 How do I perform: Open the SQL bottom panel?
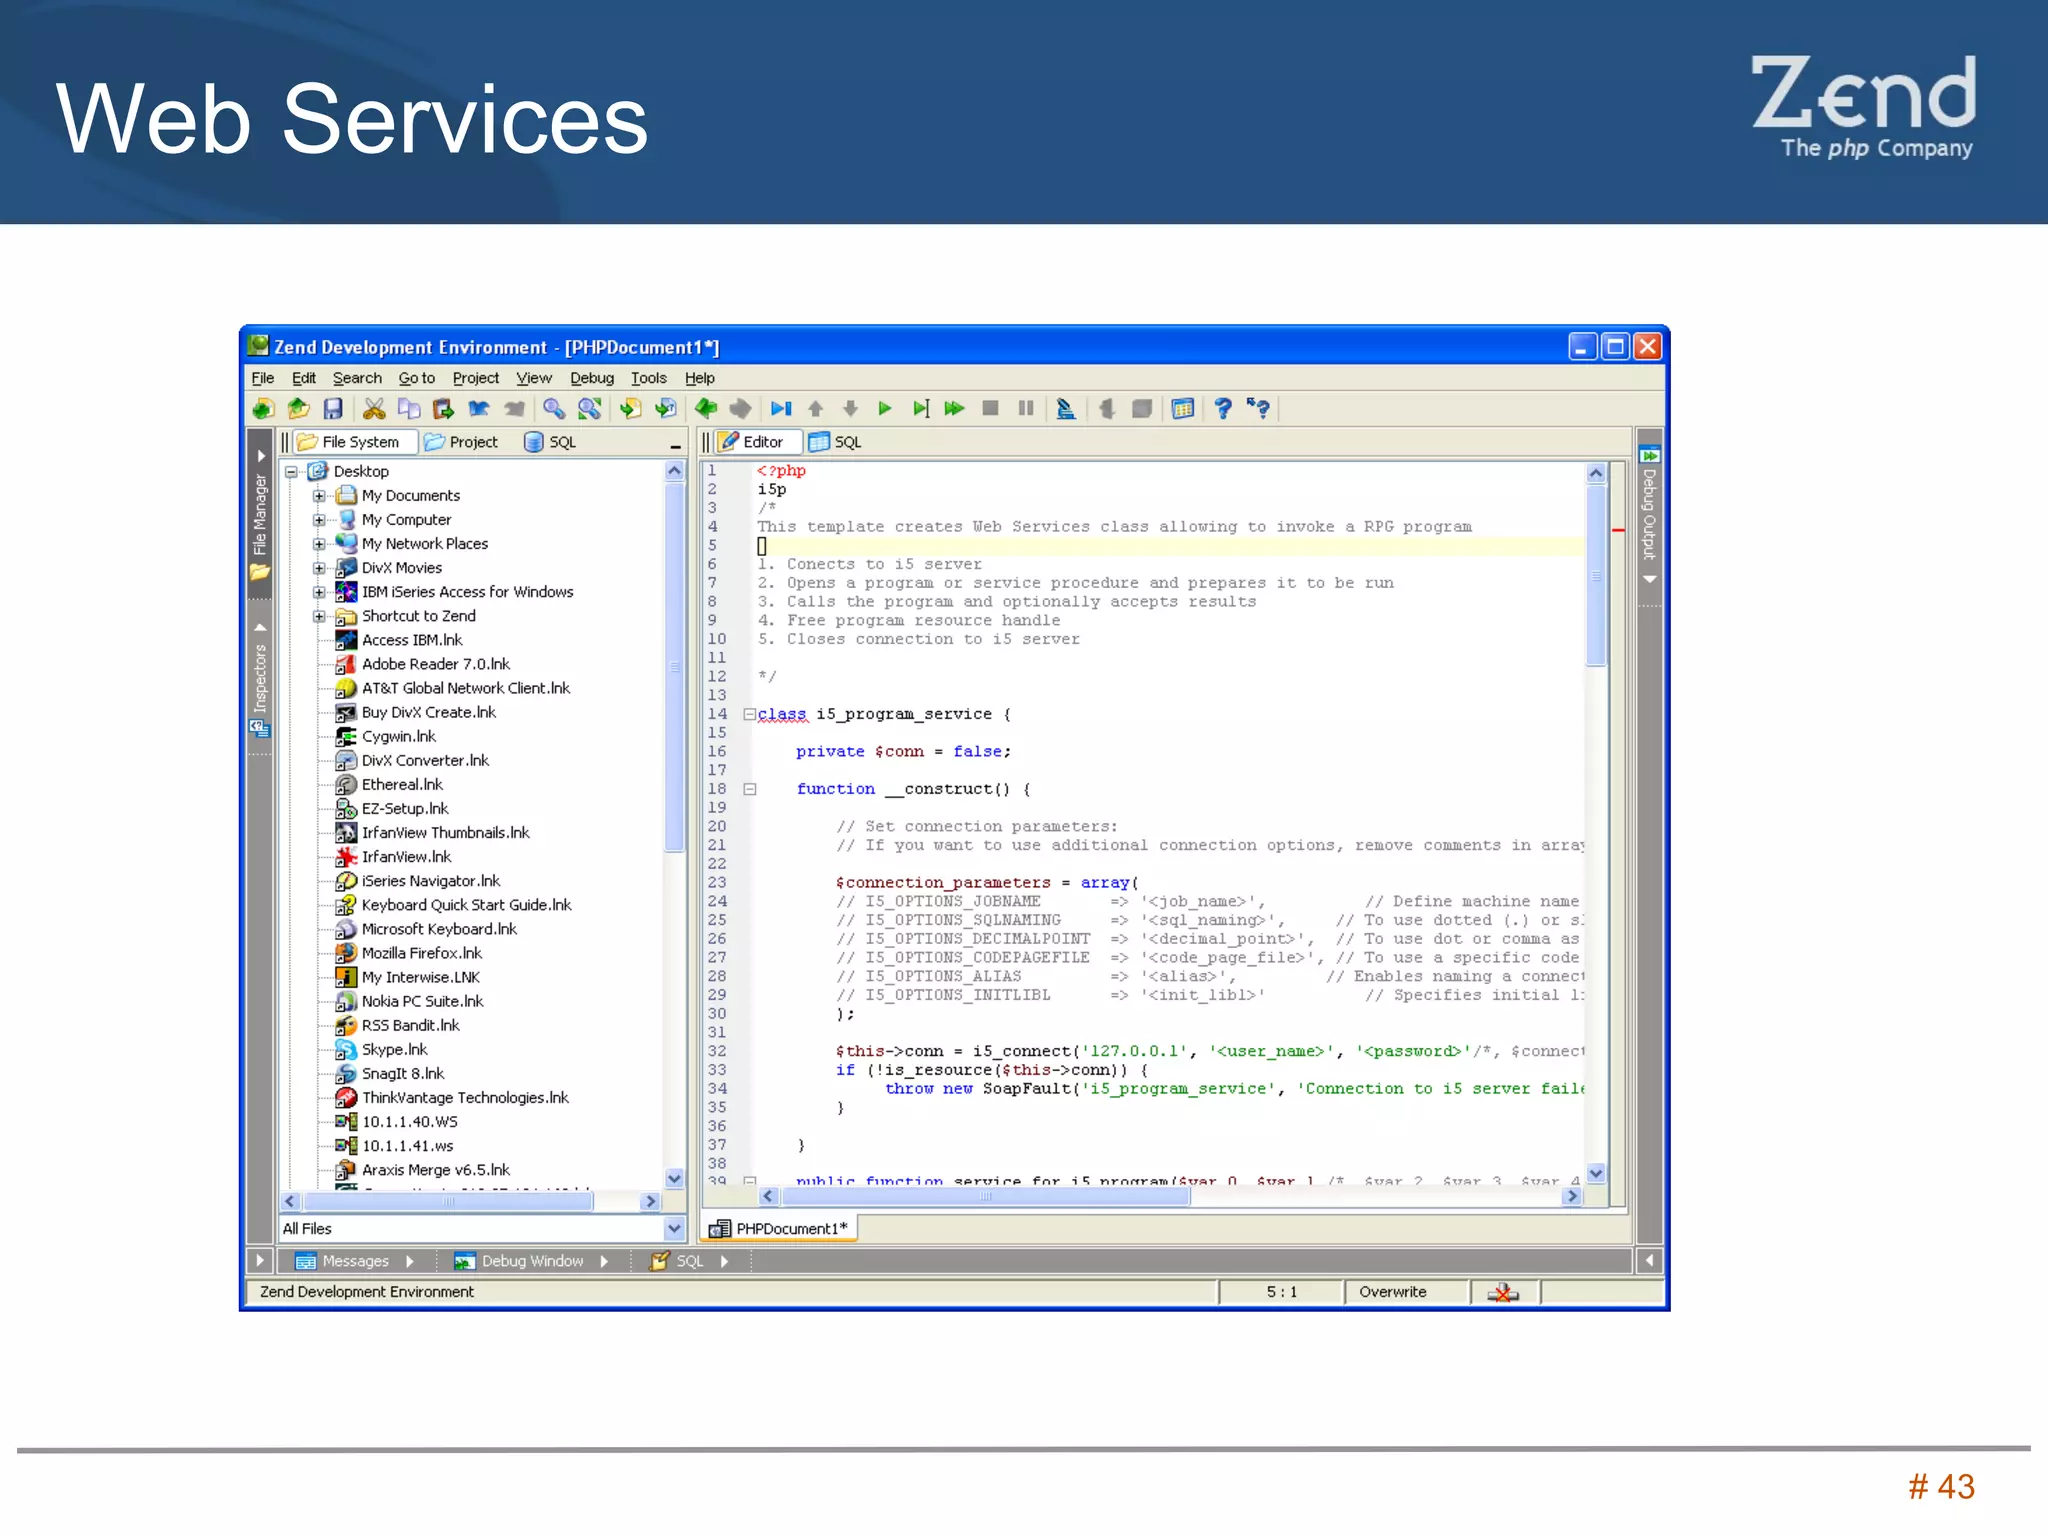[x=690, y=1261]
